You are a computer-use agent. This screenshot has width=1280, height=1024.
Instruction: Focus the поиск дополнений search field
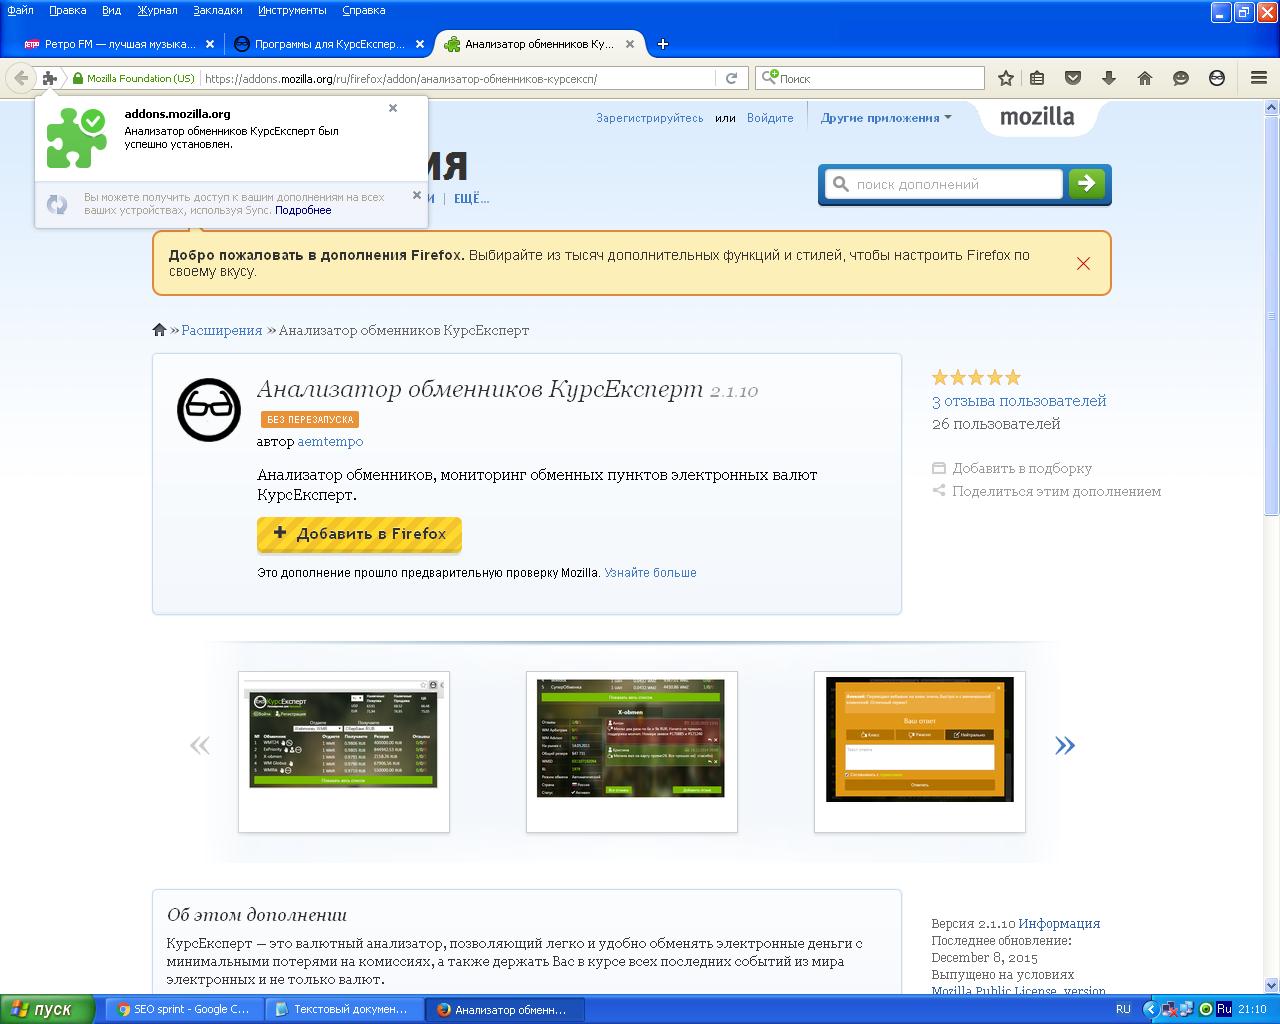pos(944,184)
